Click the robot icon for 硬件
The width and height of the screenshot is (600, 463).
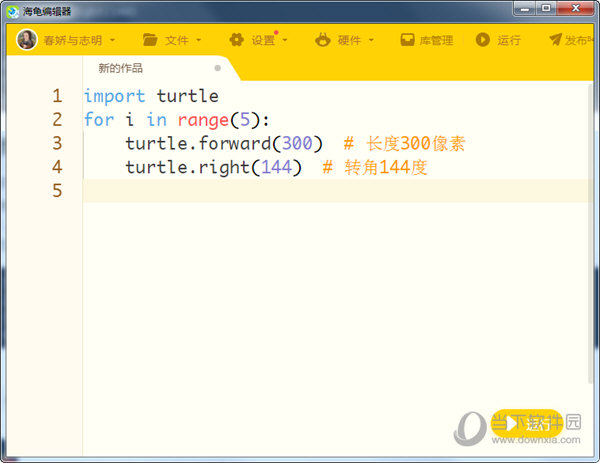322,40
